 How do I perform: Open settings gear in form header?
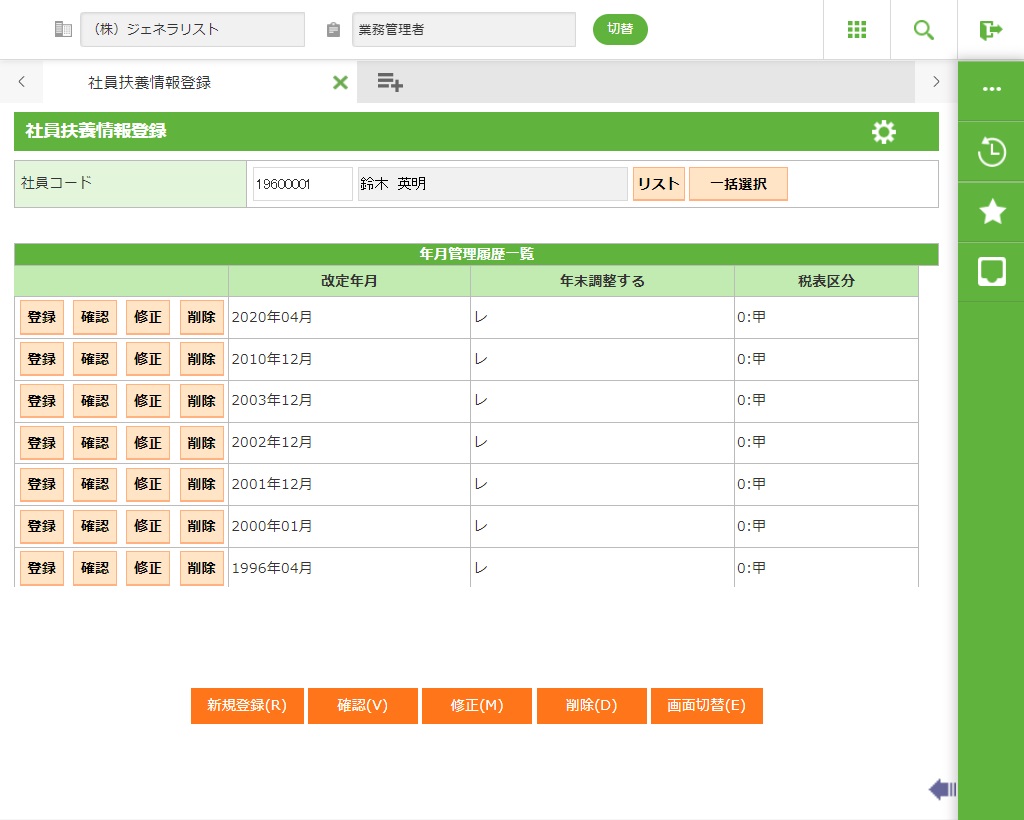tap(884, 132)
